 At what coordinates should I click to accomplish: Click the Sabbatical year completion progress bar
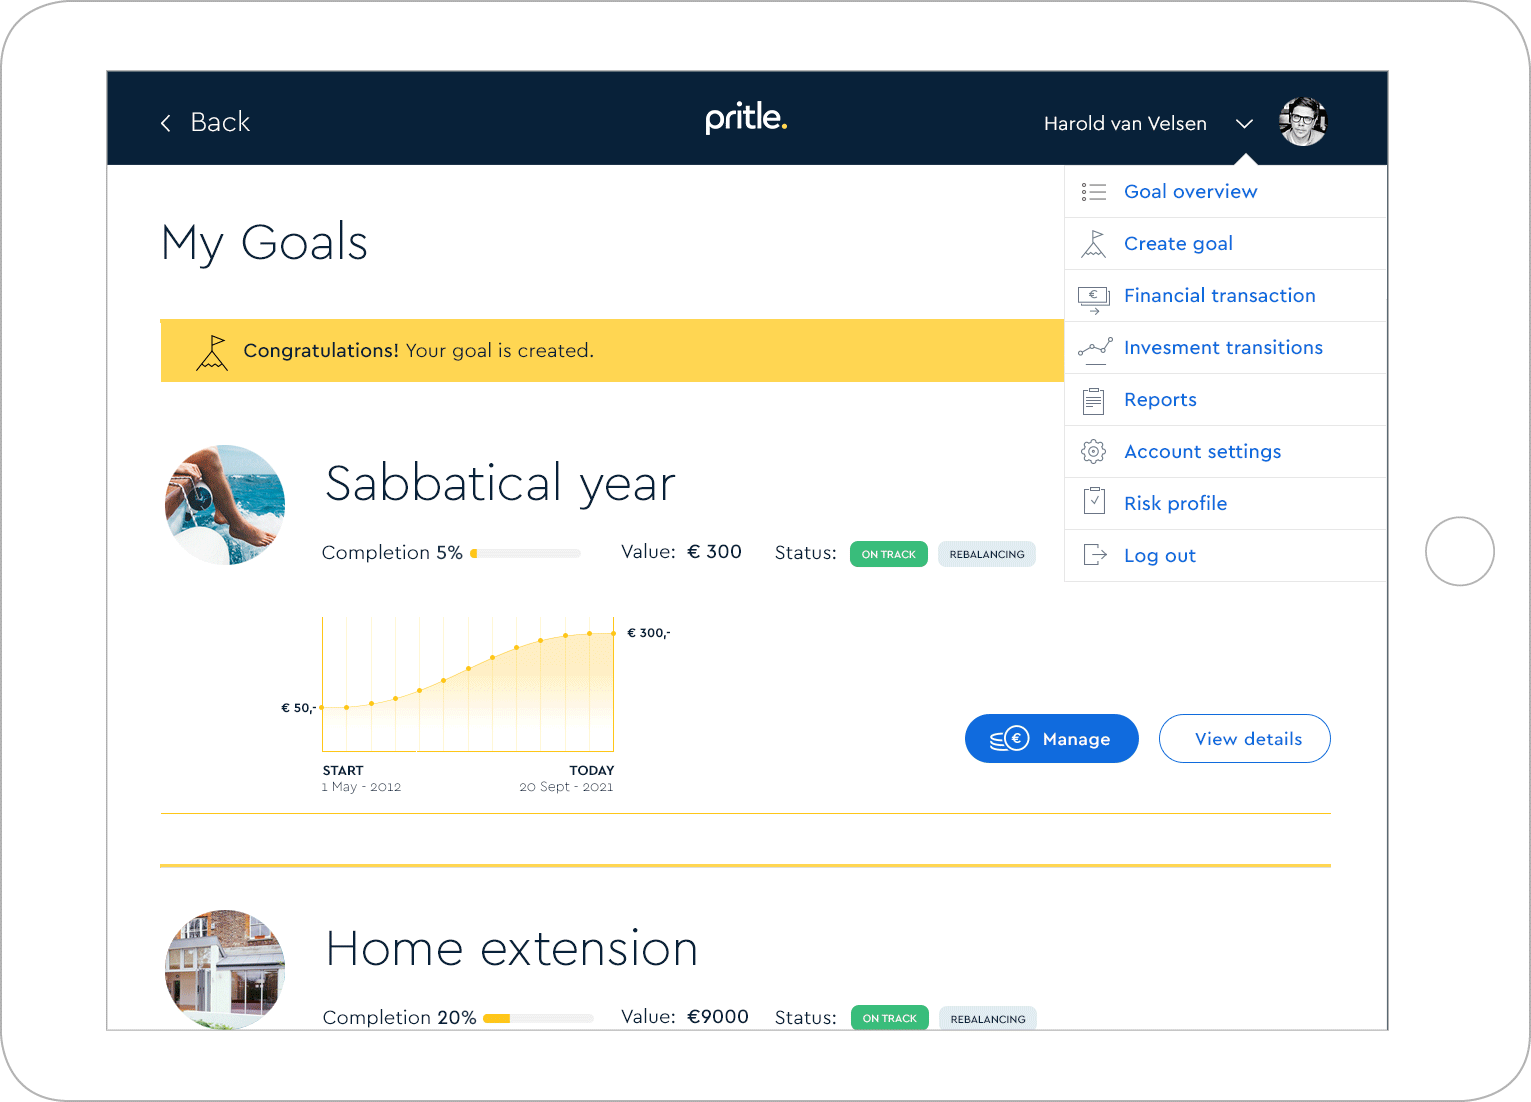click(525, 553)
